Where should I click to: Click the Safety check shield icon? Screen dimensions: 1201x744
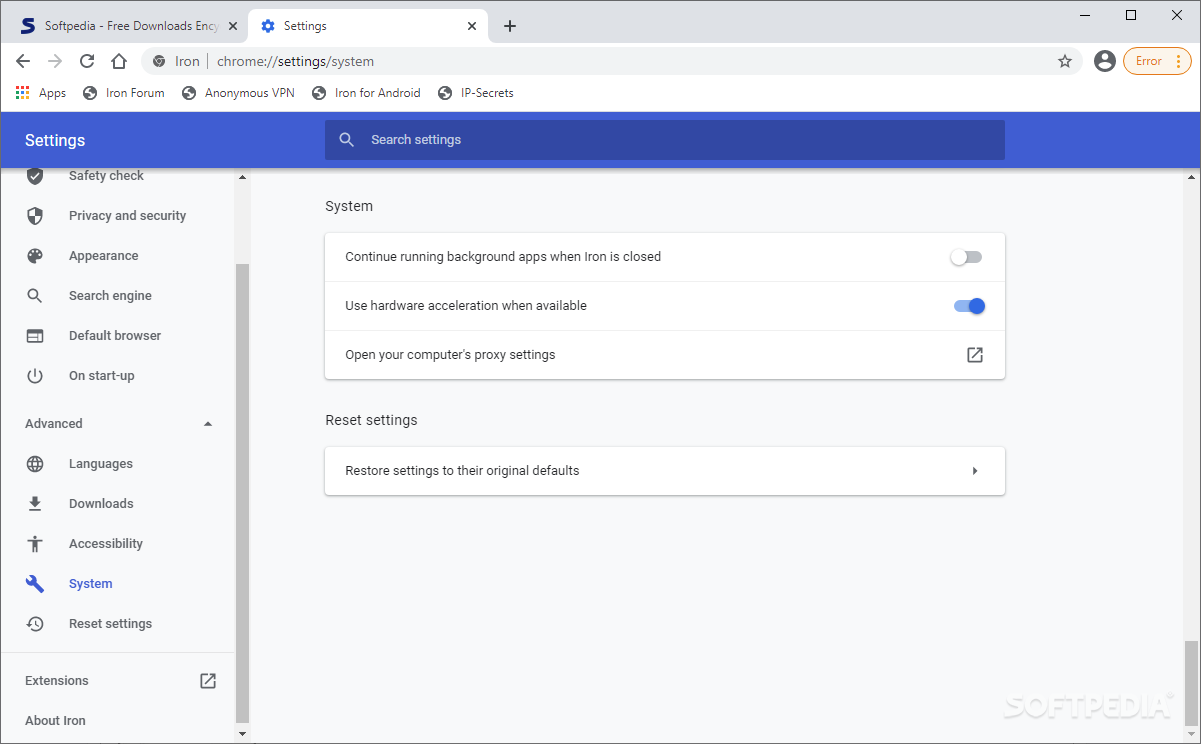[35, 176]
